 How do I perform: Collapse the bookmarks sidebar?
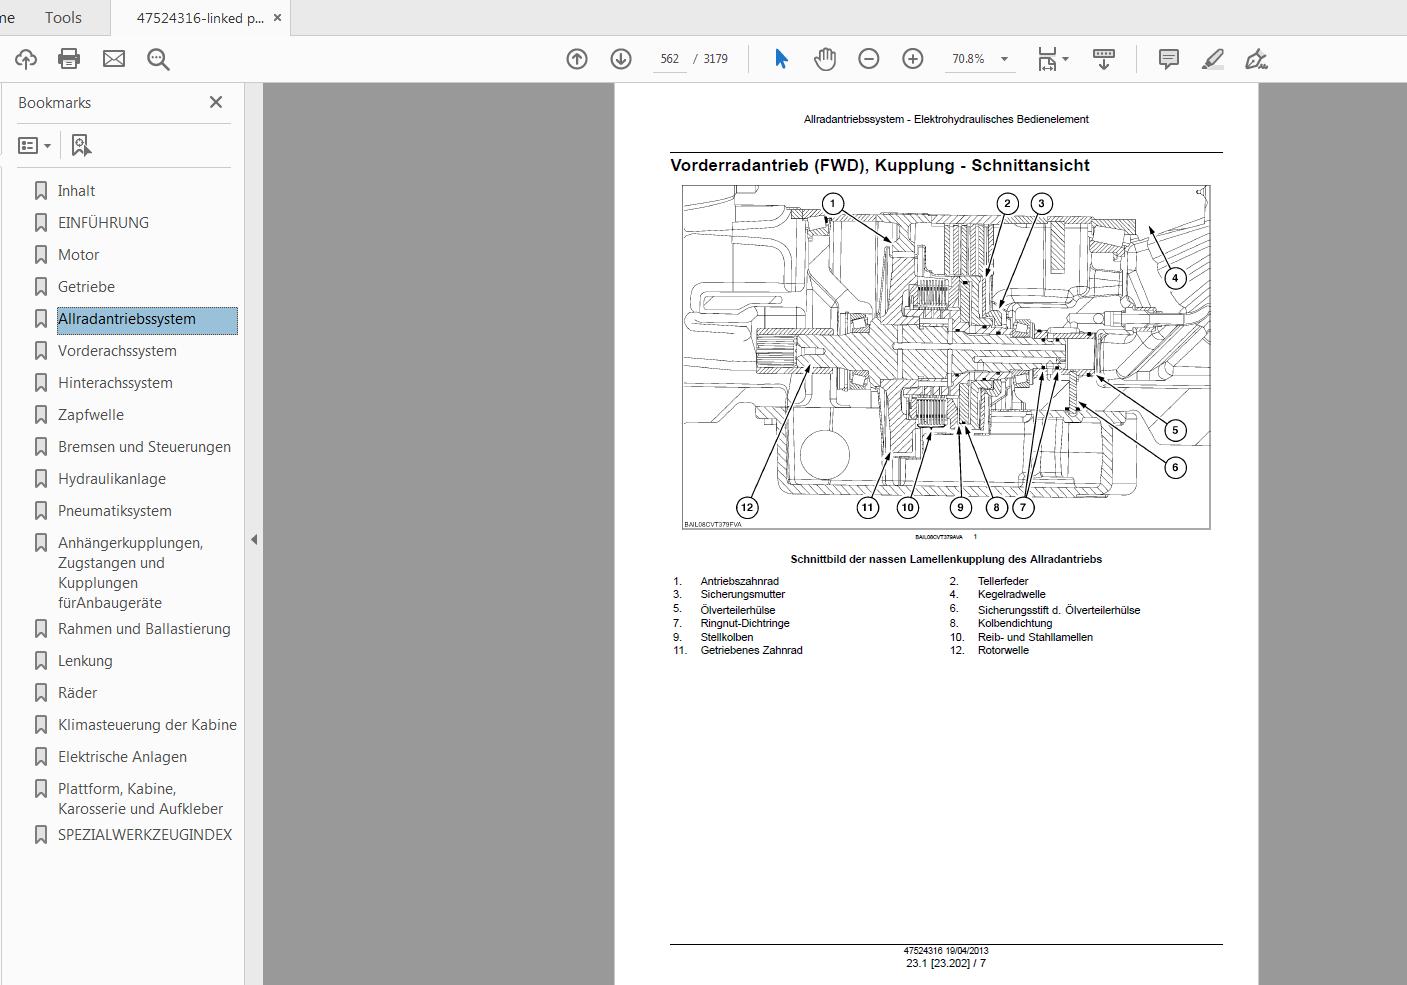click(x=215, y=101)
